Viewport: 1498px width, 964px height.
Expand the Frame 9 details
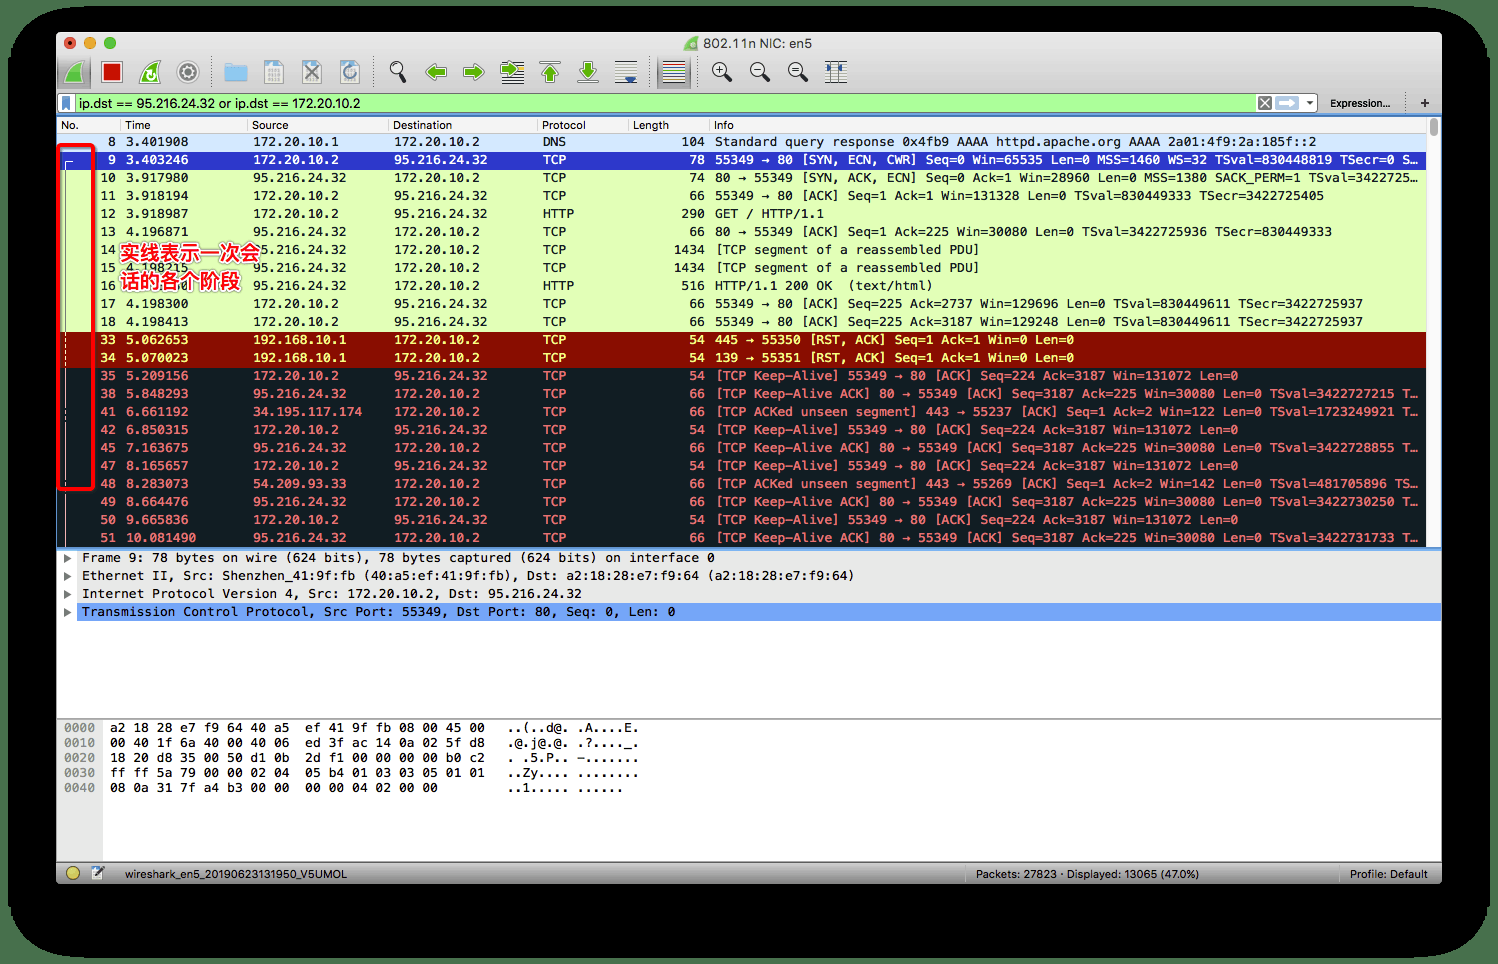(x=68, y=558)
